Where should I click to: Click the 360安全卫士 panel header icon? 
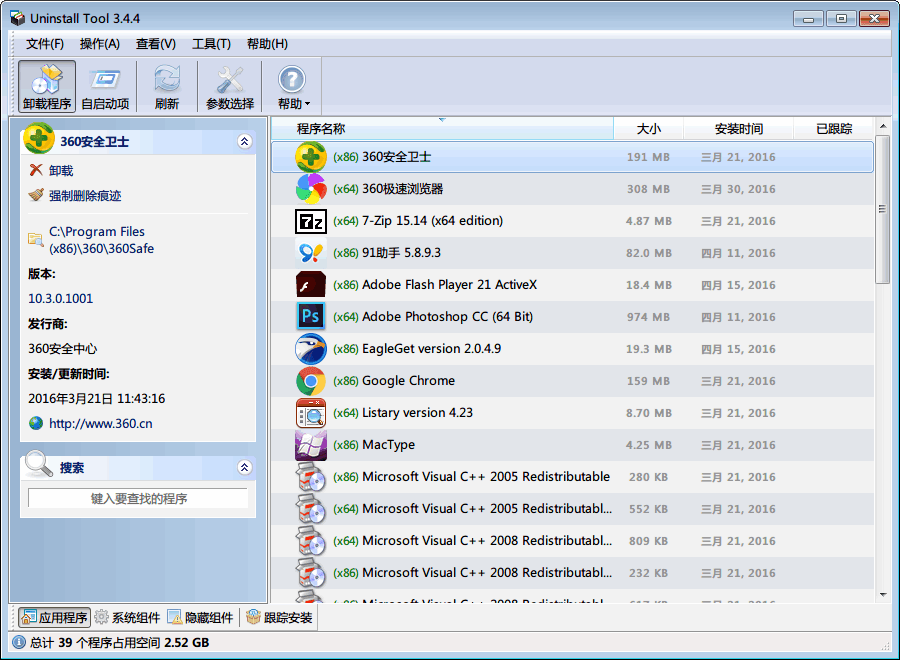39,138
